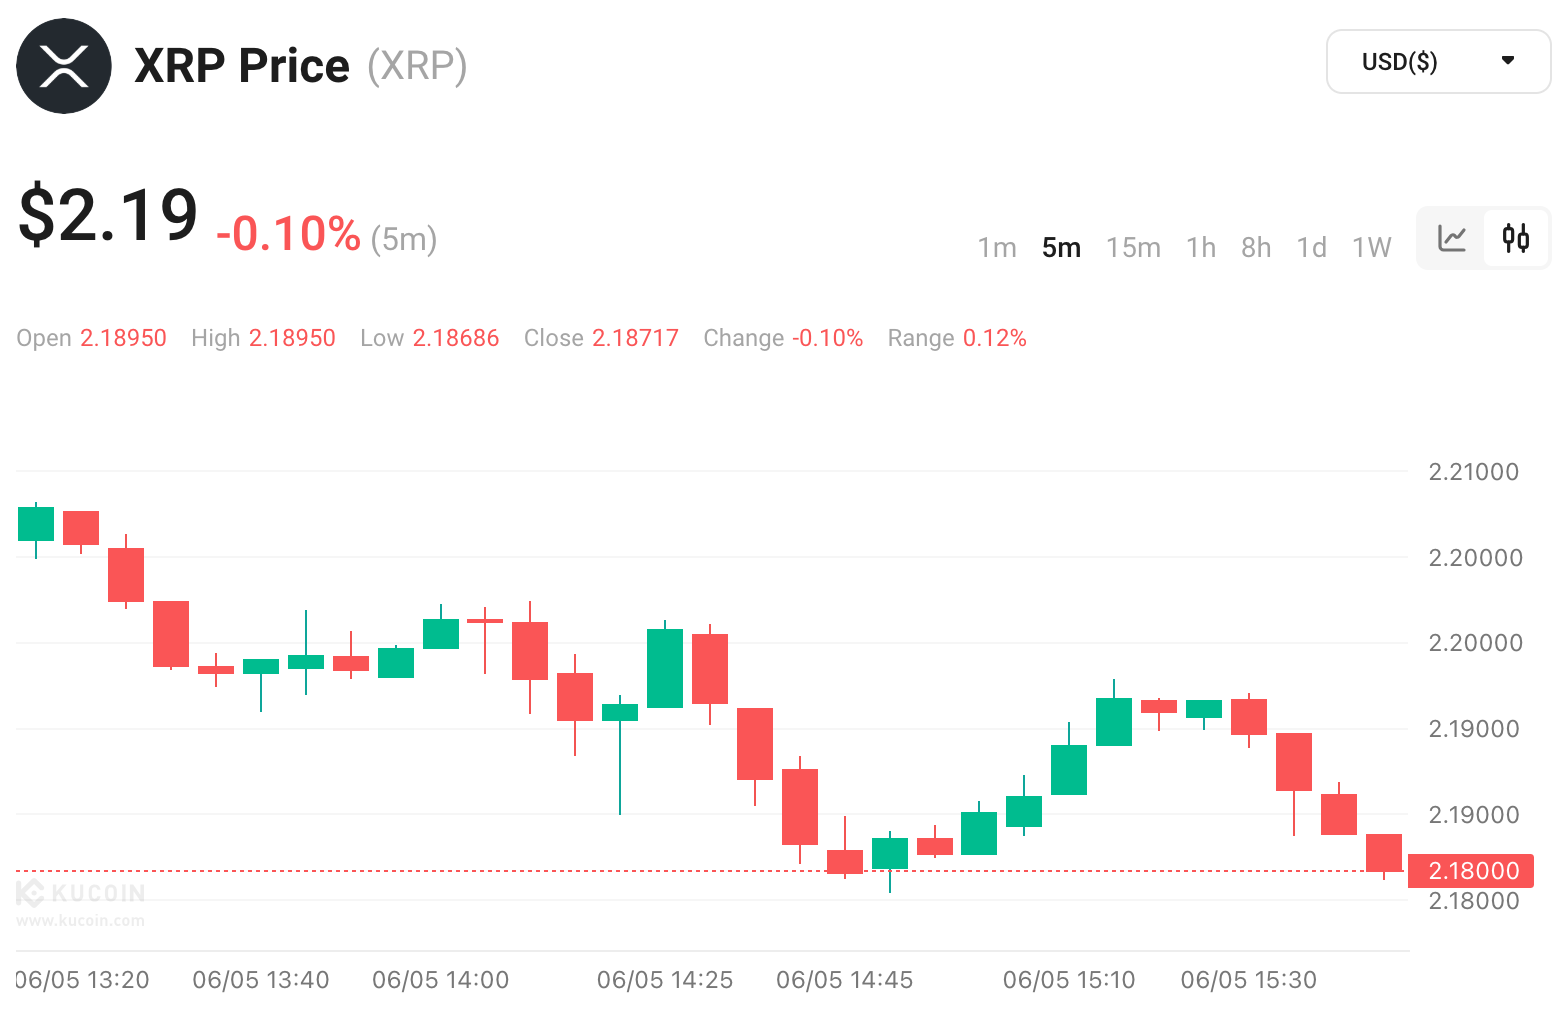Click the first green candle on chart
Image resolution: width=1562 pixels, height=1014 pixels.
(36, 524)
